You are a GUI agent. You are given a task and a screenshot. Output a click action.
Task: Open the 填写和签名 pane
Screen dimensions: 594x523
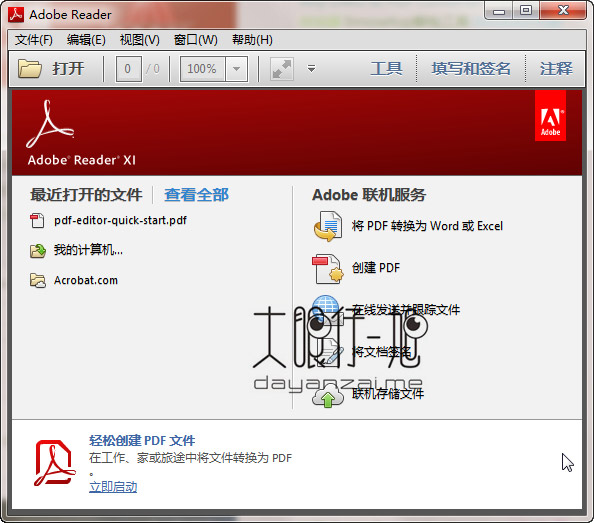tap(471, 69)
